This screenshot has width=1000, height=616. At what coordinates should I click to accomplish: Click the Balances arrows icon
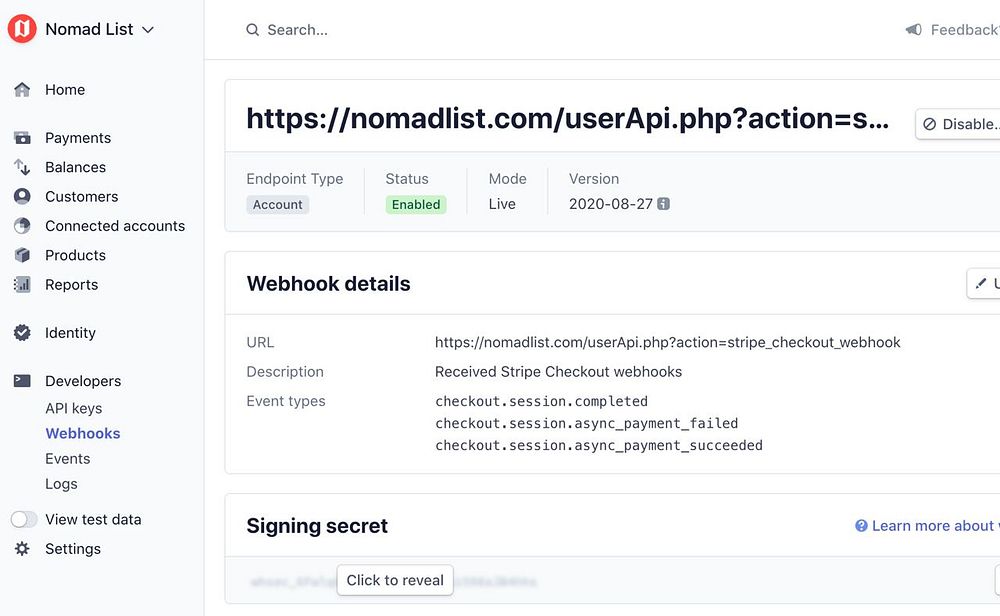click(22, 167)
